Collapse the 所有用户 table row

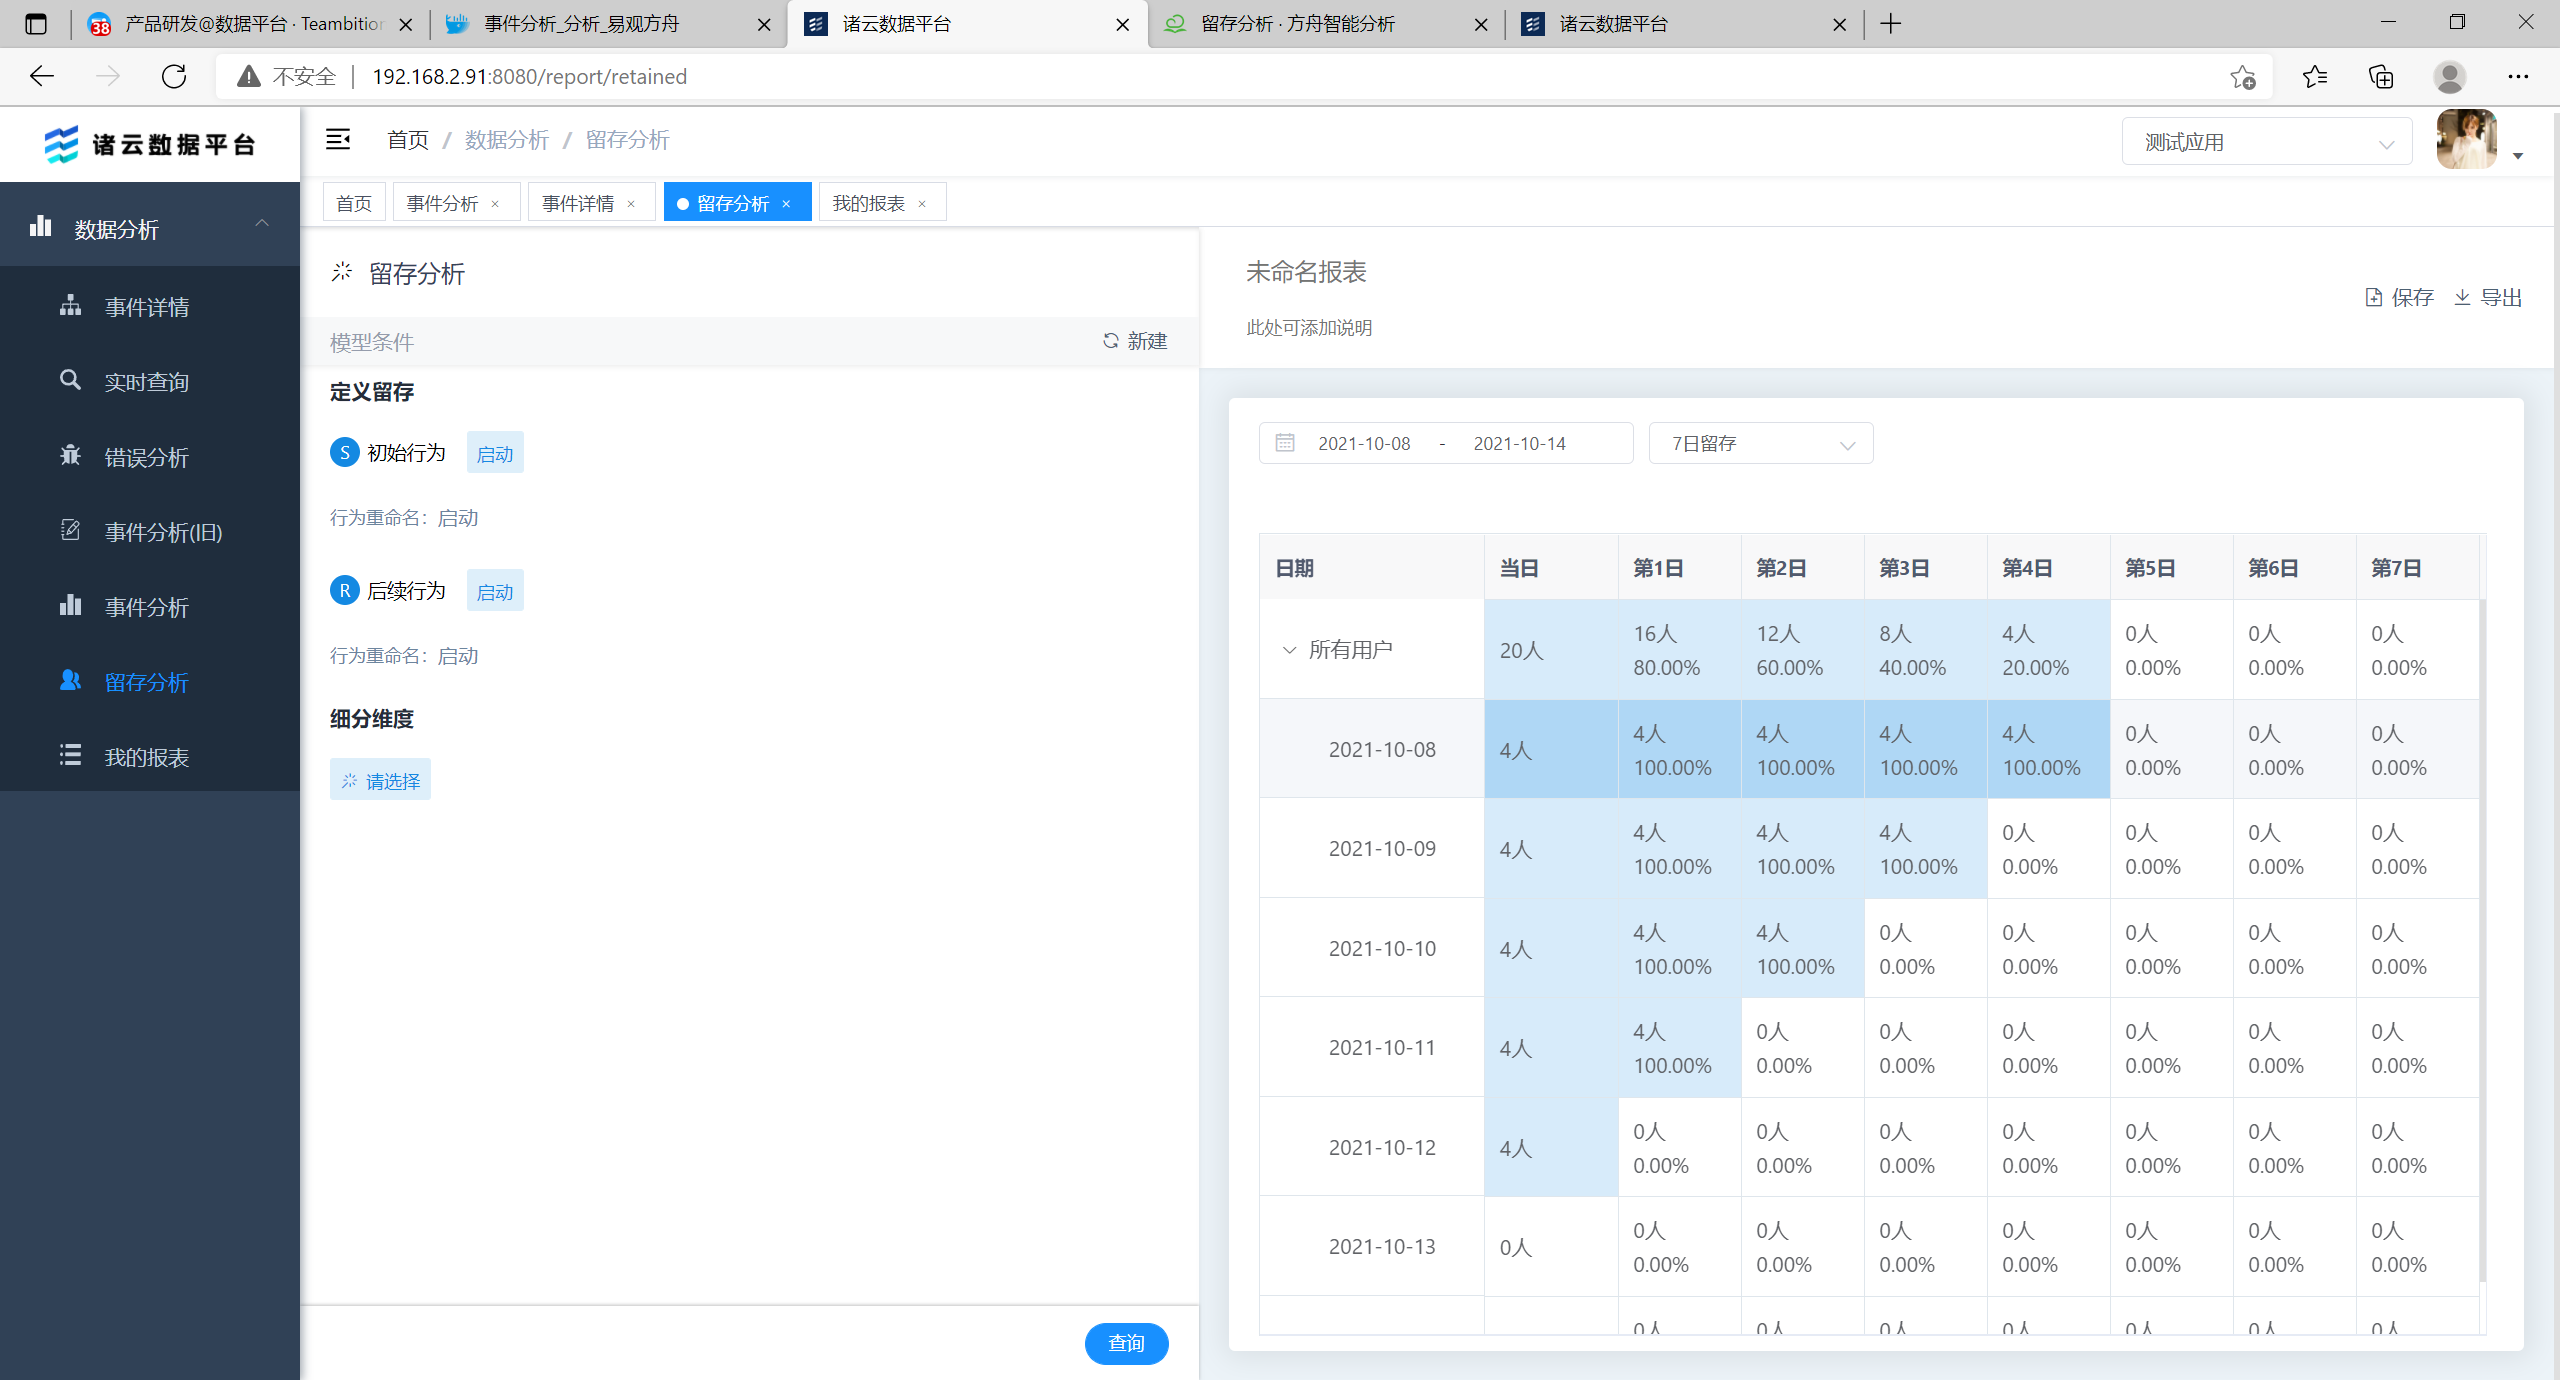(1289, 650)
